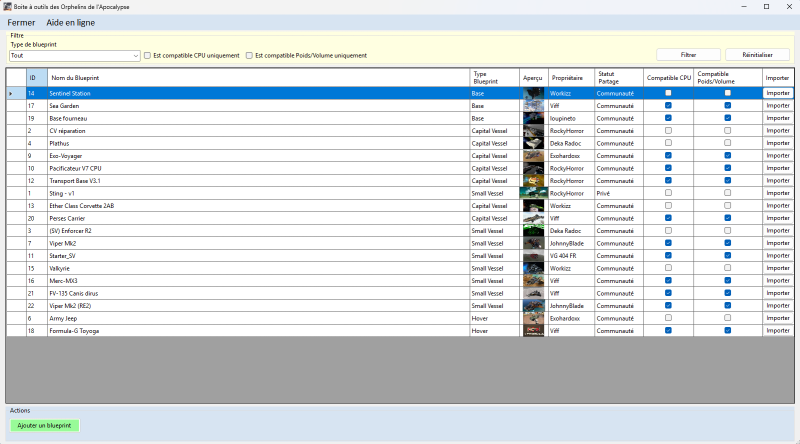Toggle Compatible Poids/Volume for Sentinel Station
The width and height of the screenshot is (800, 444).
click(728, 93)
